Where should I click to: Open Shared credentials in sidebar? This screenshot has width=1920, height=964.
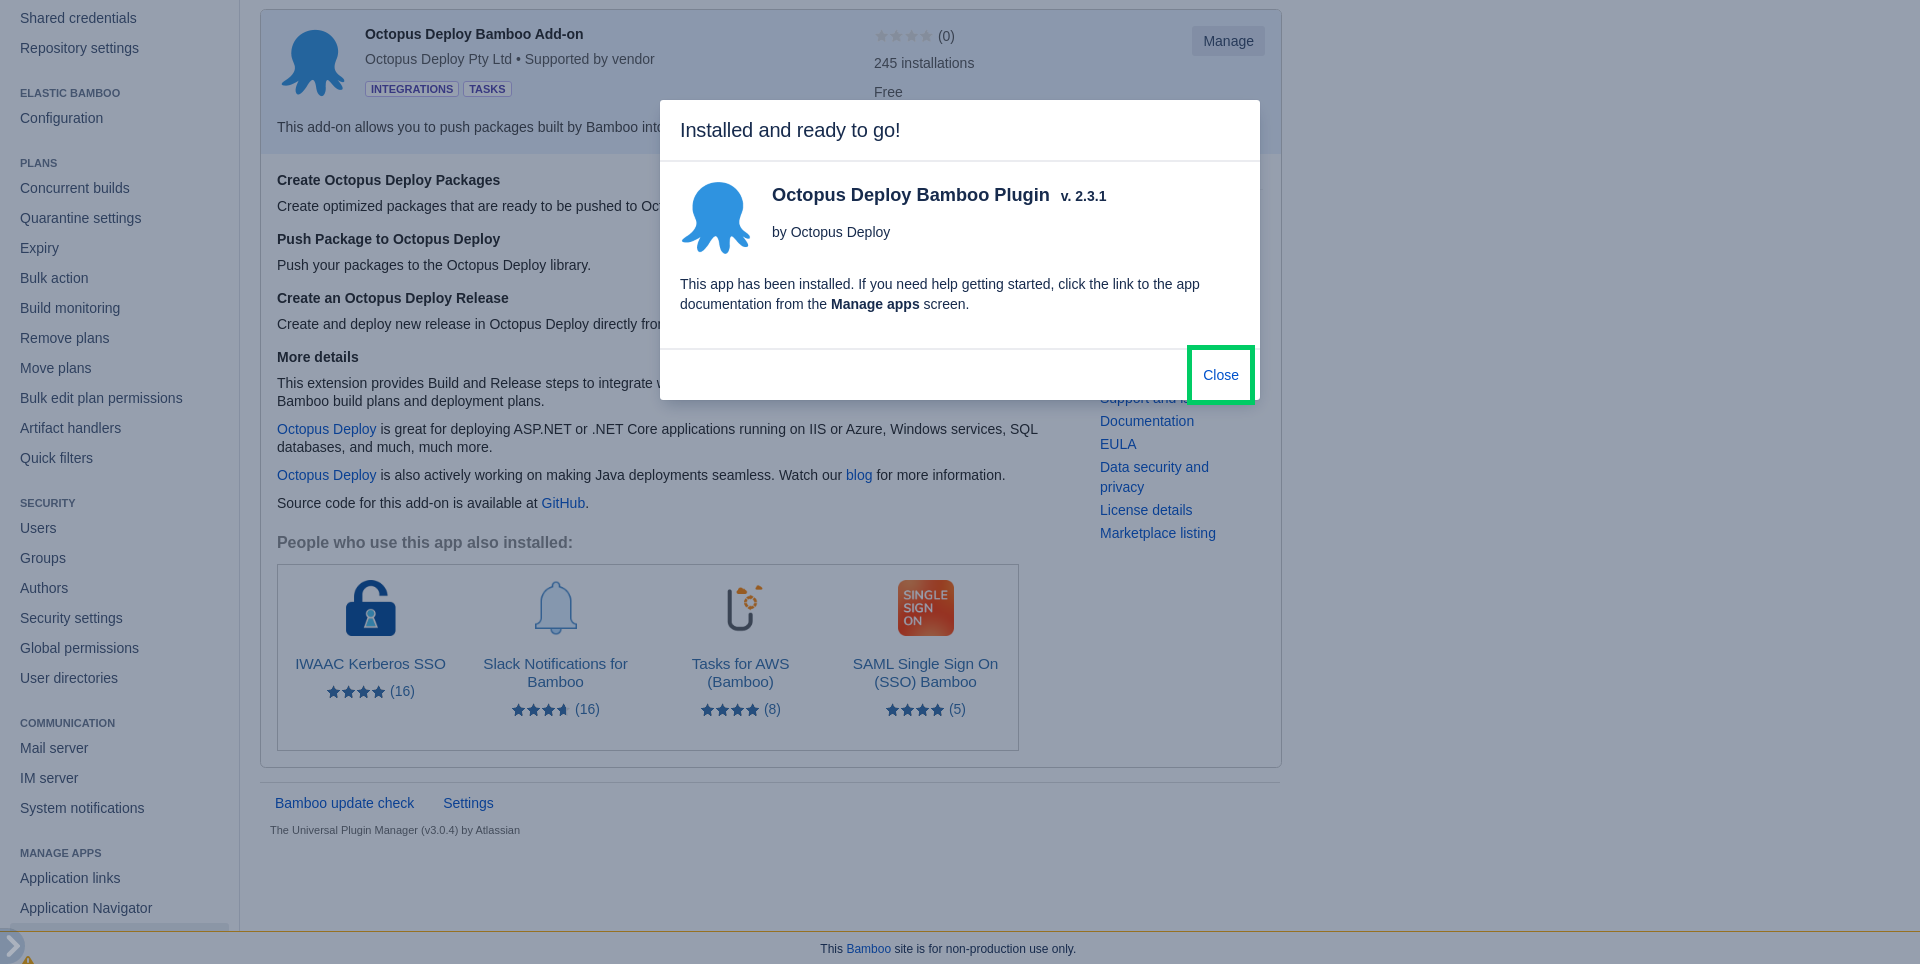(x=78, y=18)
